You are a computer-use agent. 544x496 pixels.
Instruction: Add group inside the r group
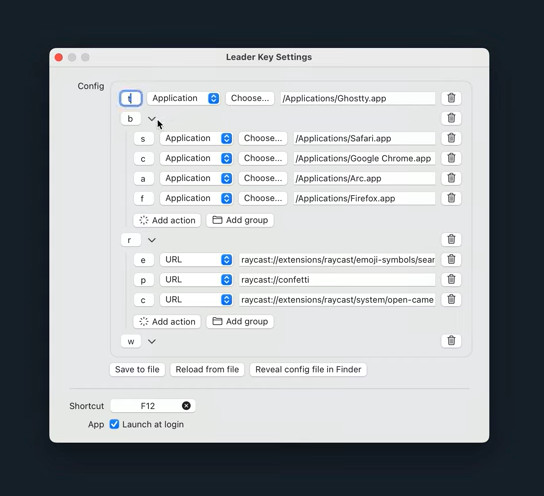click(240, 322)
